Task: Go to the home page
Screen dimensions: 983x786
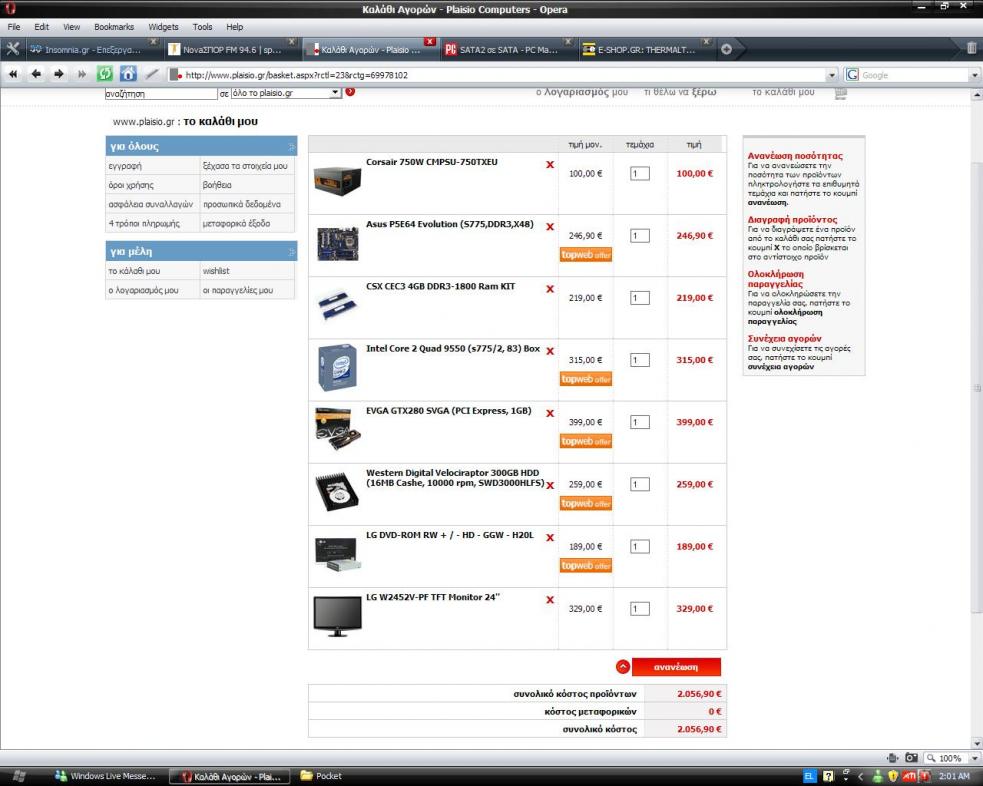Action: click(x=128, y=74)
